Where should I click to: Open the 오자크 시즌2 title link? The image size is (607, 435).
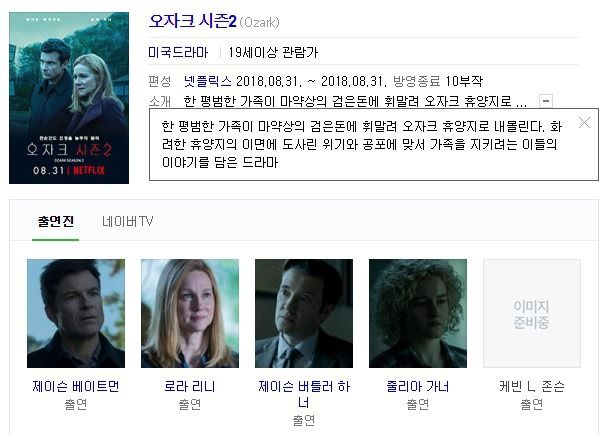pyautogui.click(x=192, y=21)
